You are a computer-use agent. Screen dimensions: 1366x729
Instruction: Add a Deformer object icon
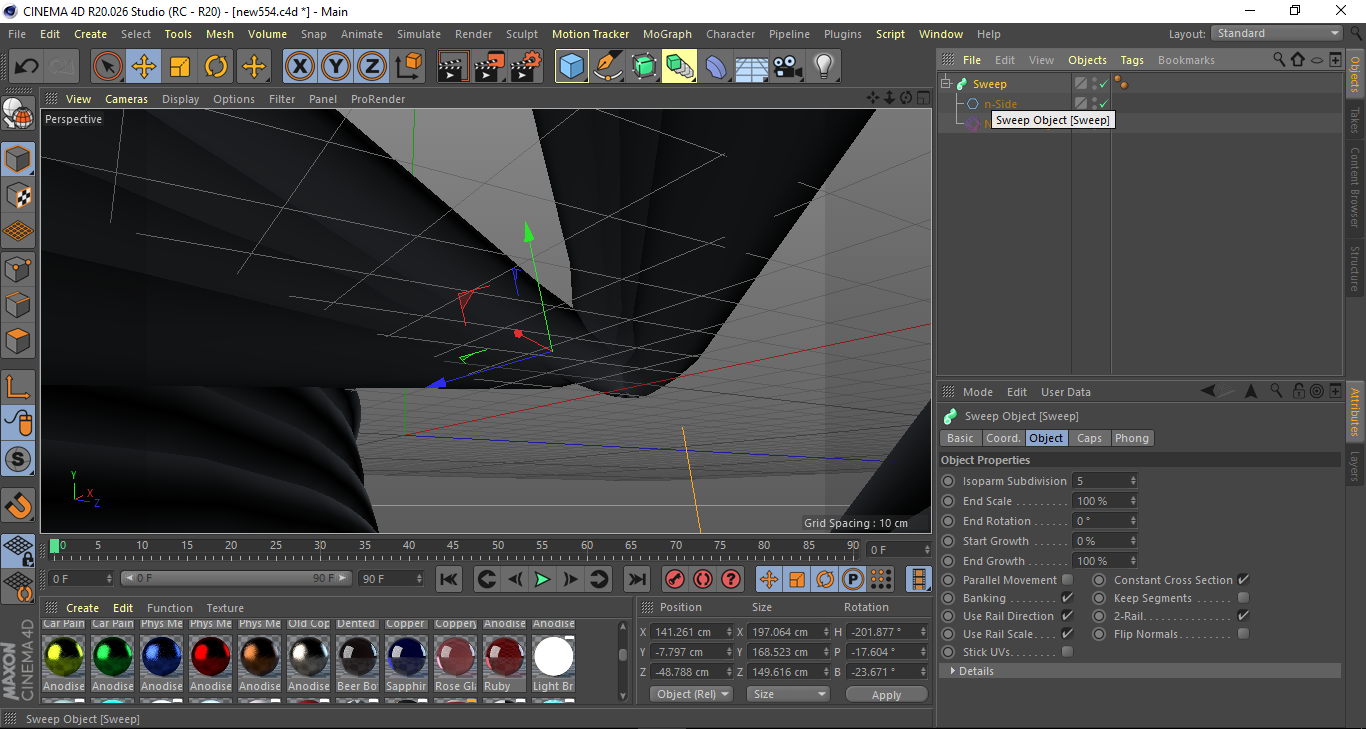717,67
